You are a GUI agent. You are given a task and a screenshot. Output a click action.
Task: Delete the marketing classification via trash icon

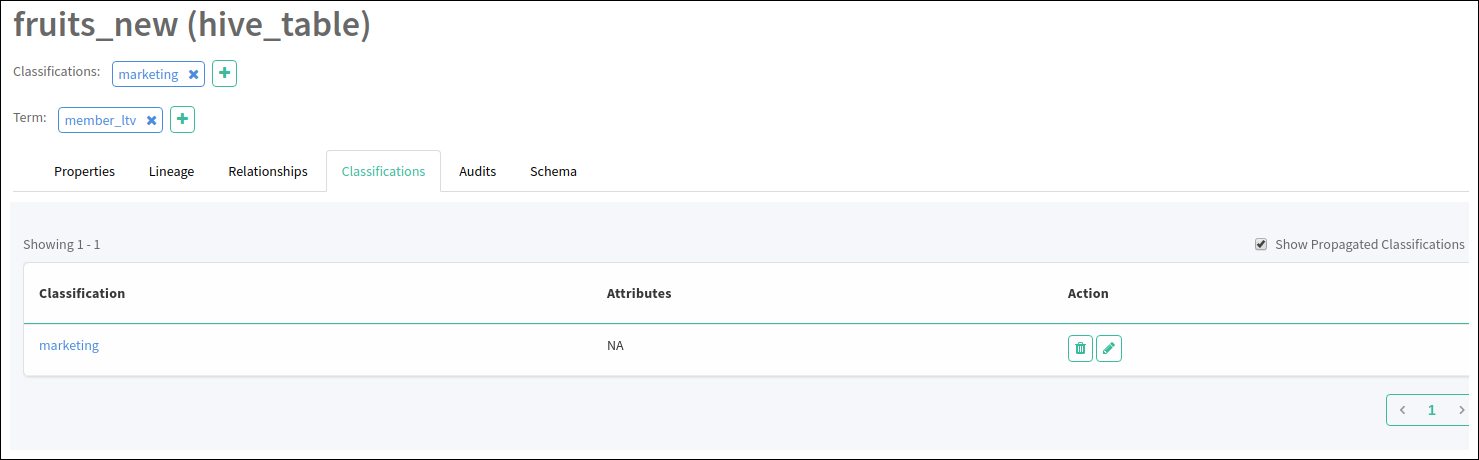click(x=1080, y=348)
